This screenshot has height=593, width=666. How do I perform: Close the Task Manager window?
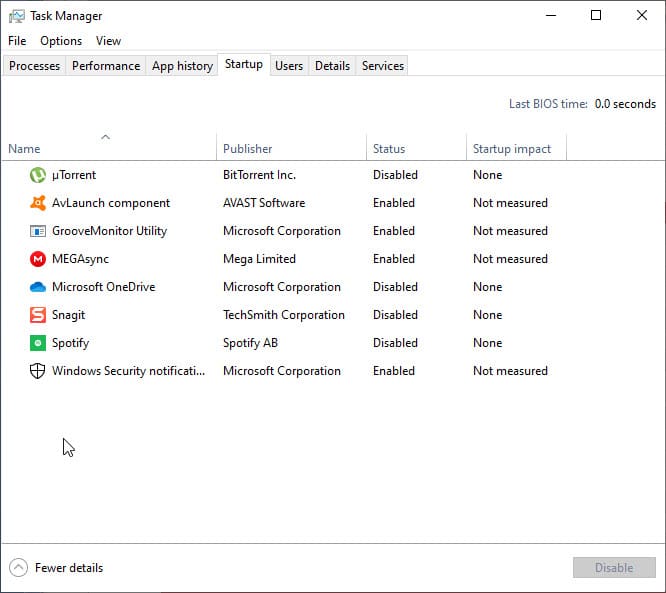pyautogui.click(x=642, y=16)
